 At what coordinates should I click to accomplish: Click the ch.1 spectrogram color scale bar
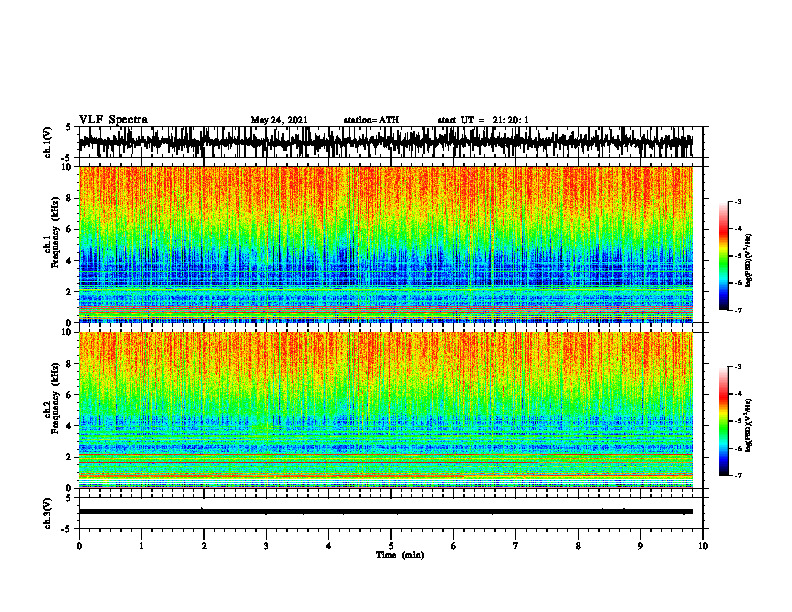click(x=724, y=256)
